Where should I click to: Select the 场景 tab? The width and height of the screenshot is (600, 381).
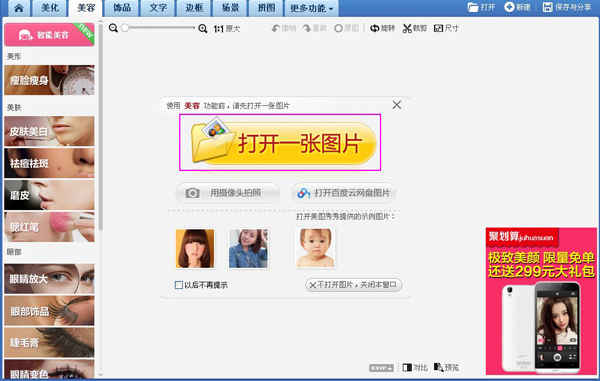pyautogui.click(x=230, y=8)
